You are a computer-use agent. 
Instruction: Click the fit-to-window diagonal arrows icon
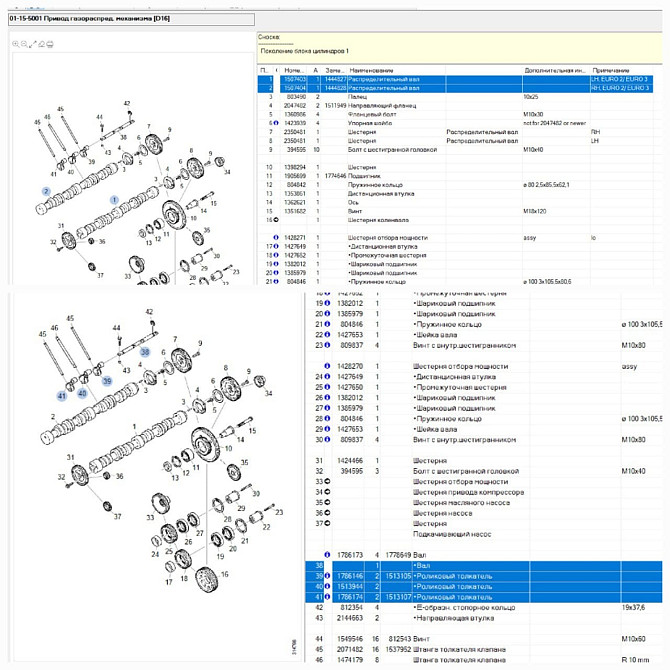pos(32,44)
